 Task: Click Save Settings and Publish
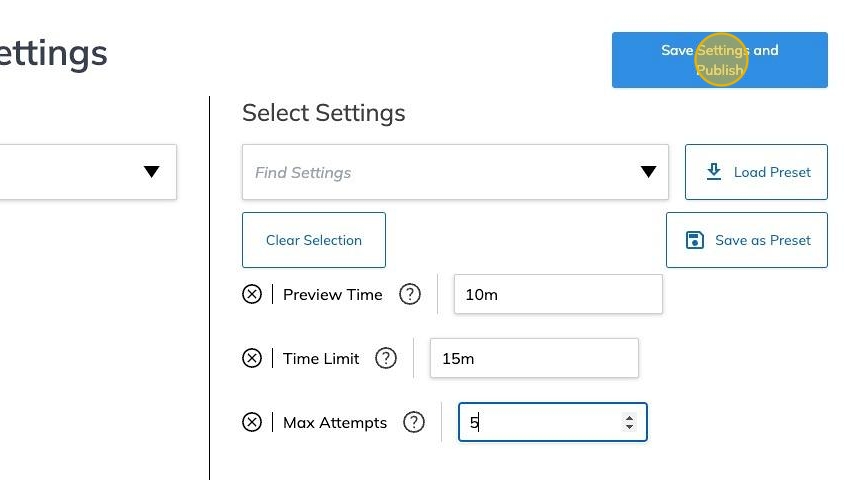click(719, 60)
